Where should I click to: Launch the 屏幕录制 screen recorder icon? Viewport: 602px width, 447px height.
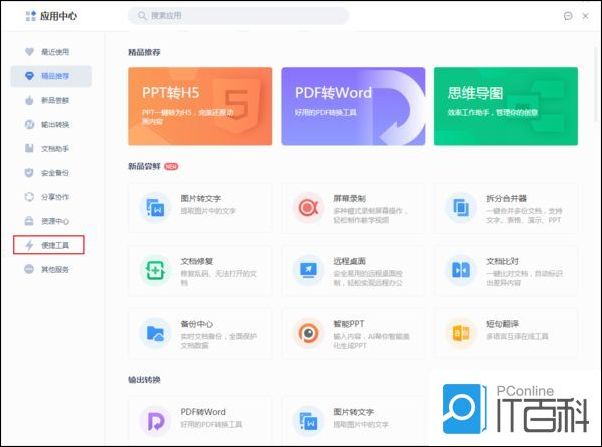pos(308,208)
